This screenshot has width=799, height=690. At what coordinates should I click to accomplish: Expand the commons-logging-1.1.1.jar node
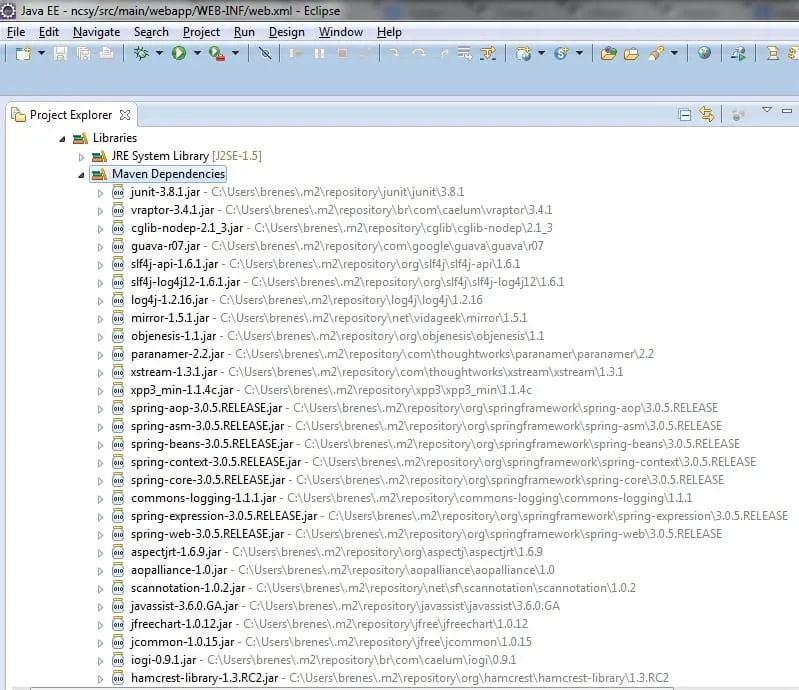[100, 499]
